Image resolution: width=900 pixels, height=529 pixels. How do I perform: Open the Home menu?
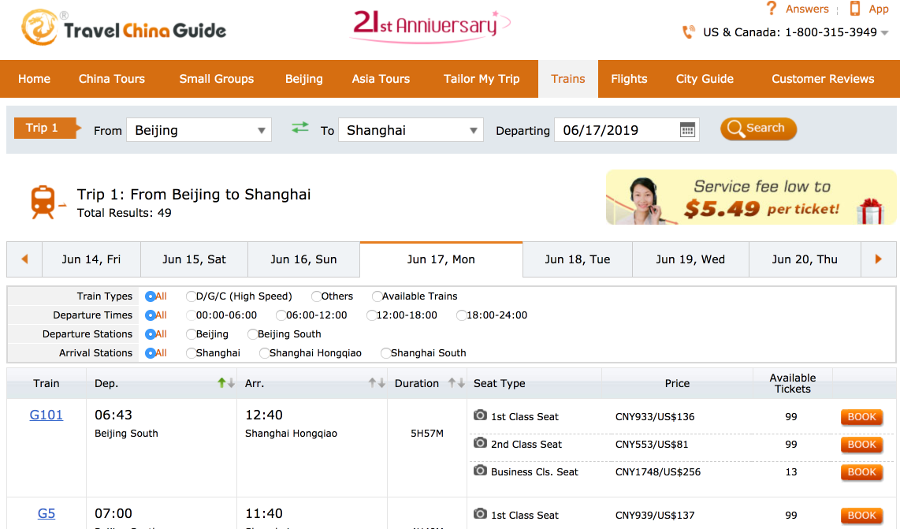point(34,79)
